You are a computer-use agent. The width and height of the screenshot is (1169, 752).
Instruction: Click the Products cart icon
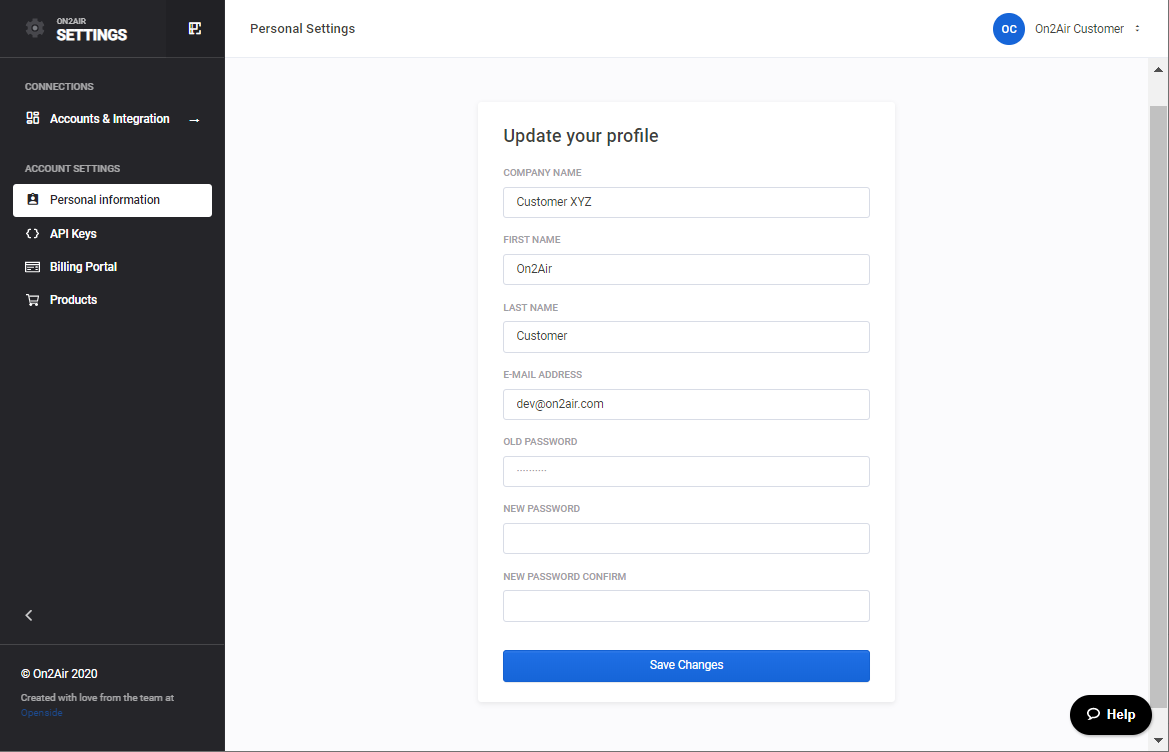(33, 300)
